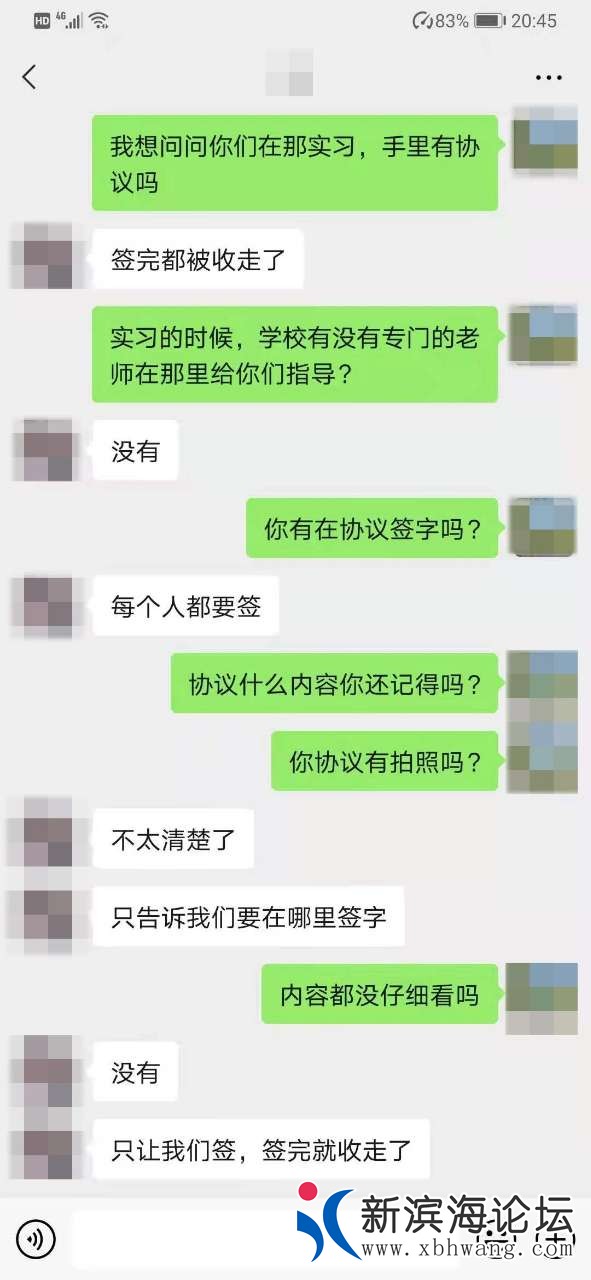Viewport: 591px width, 1280px height.
Task: Click the message text input field
Action: tap(185, 1240)
